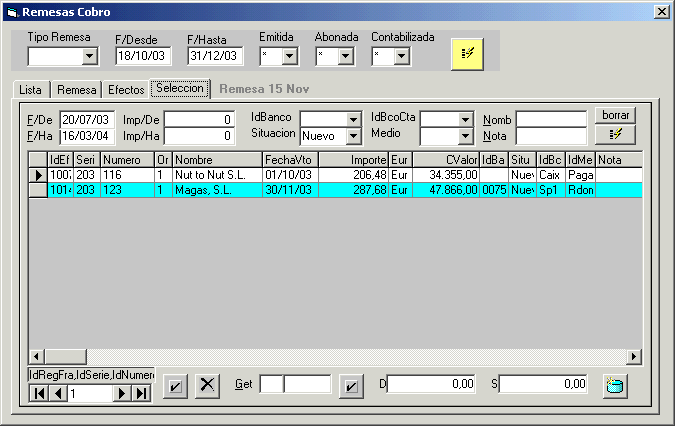Viewport: 675px width, 426px height.
Task: Open the Contabilizada dropdown
Action: click(x=401, y=57)
